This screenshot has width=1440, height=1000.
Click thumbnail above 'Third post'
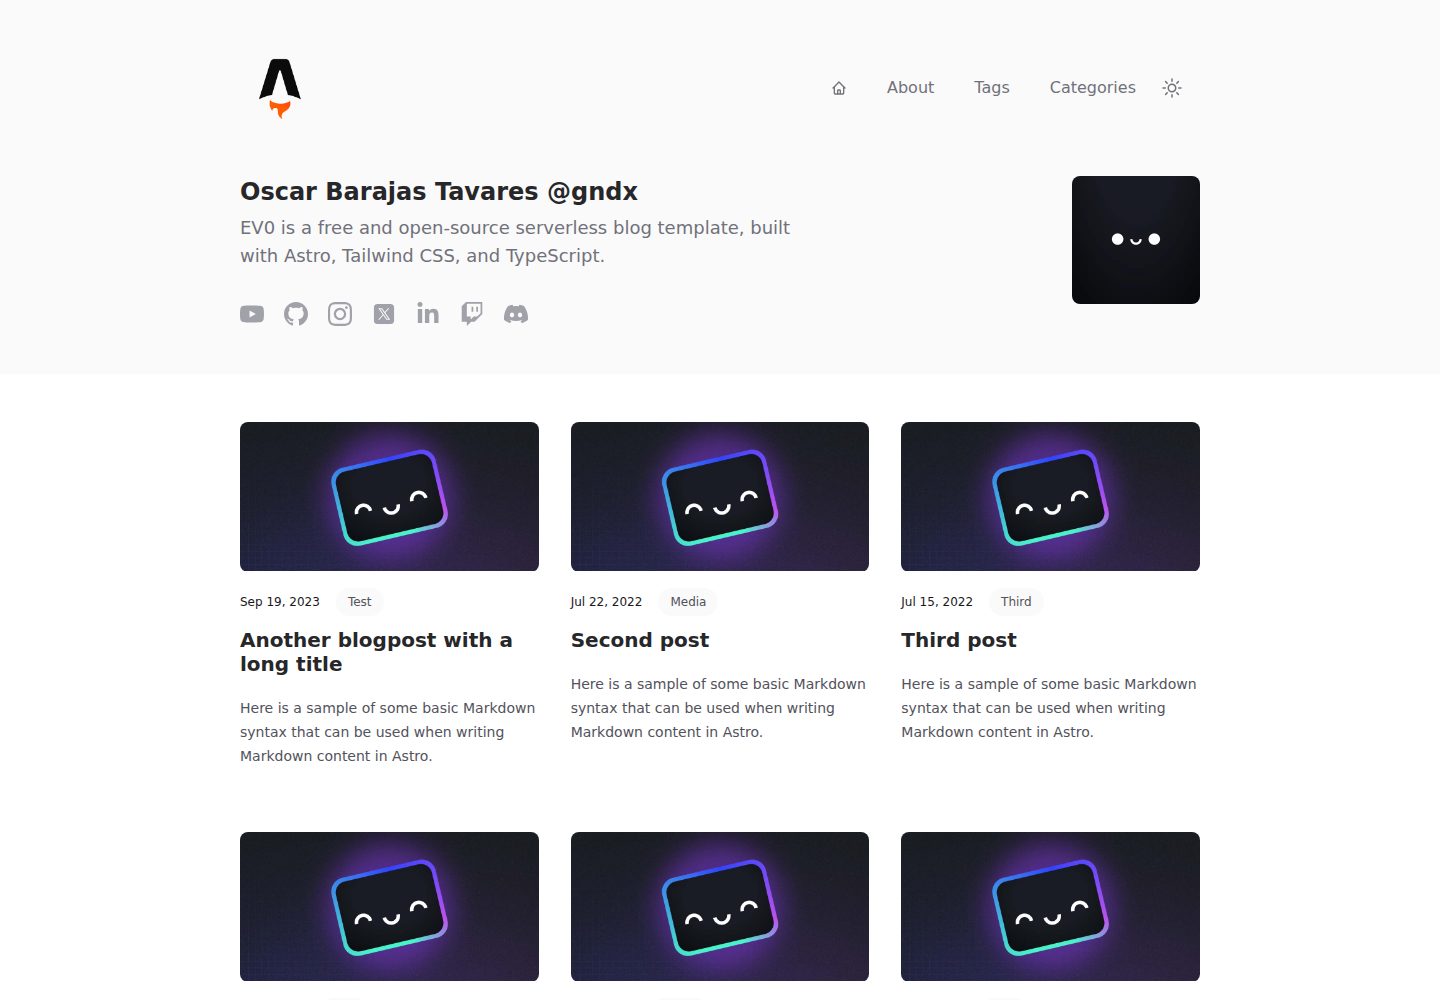tap(1050, 497)
